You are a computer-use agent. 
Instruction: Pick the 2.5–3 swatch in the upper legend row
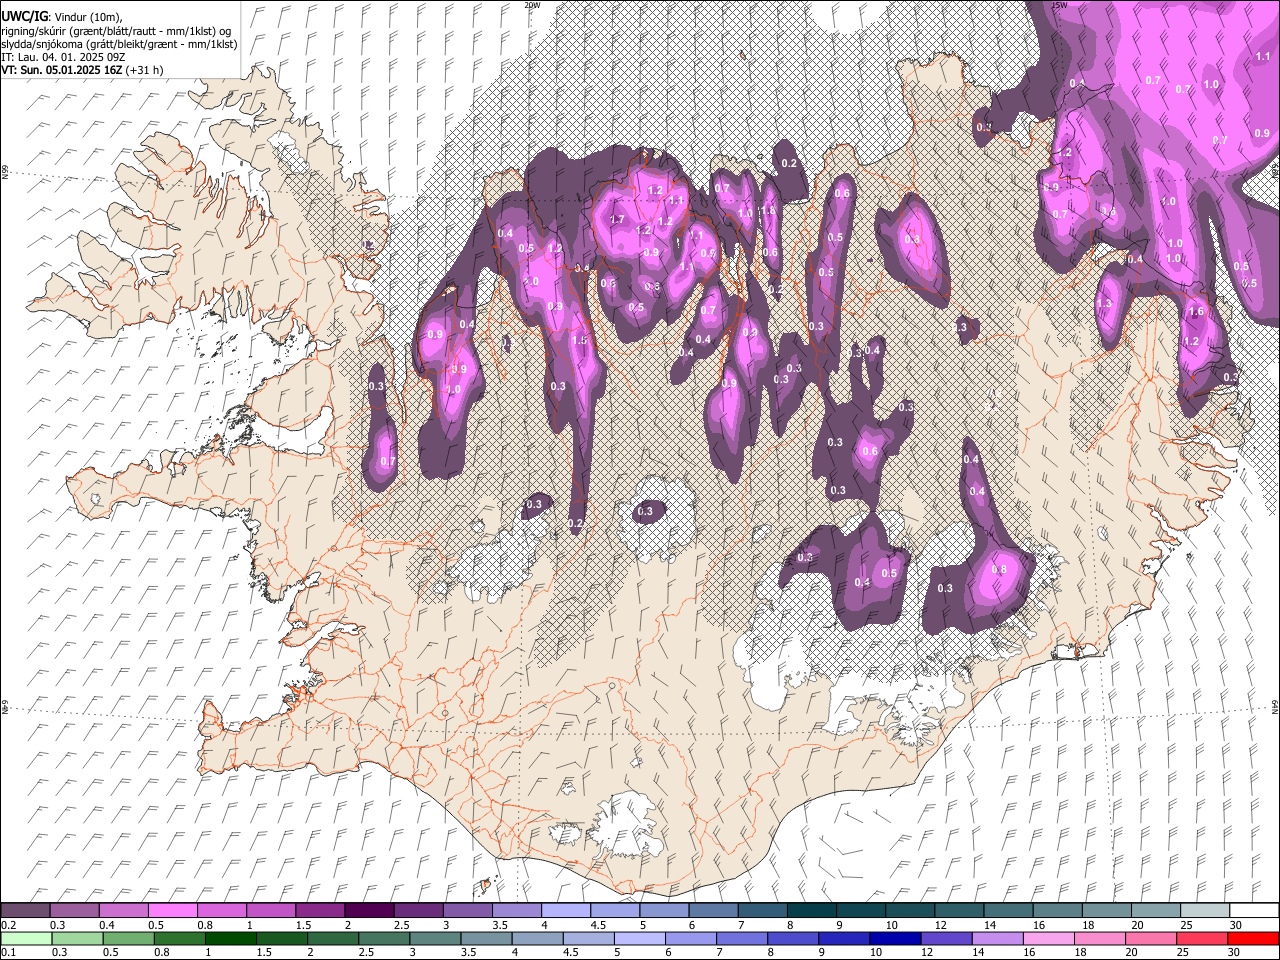[418, 911]
